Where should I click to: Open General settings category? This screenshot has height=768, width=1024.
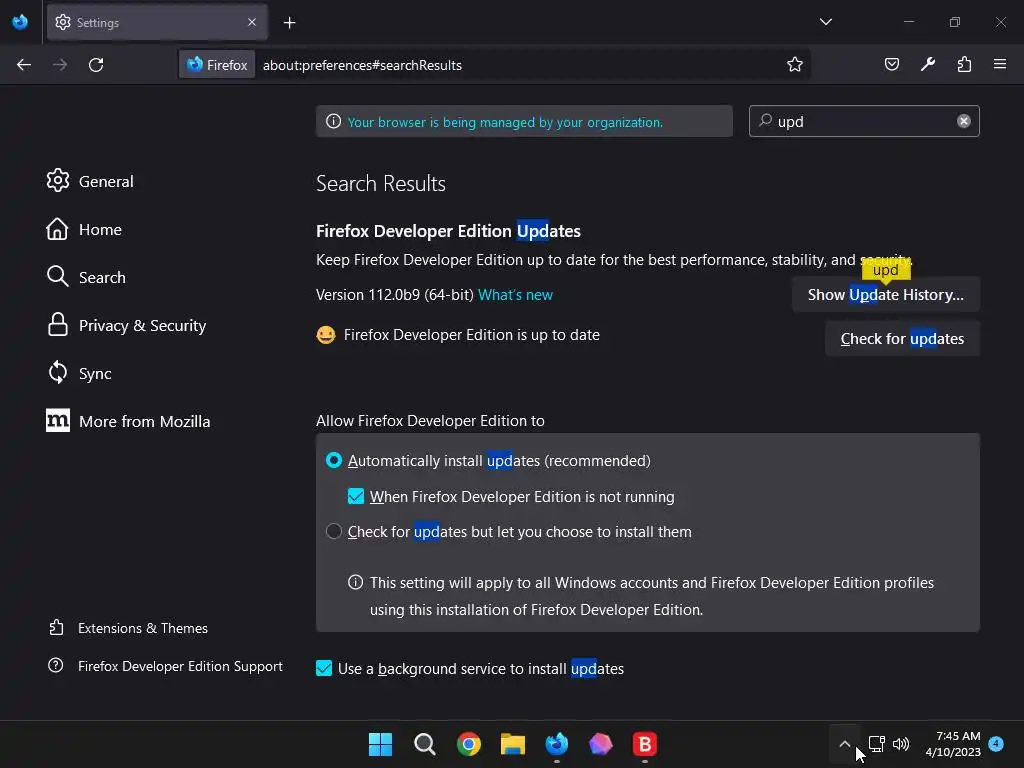(x=90, y=181)
